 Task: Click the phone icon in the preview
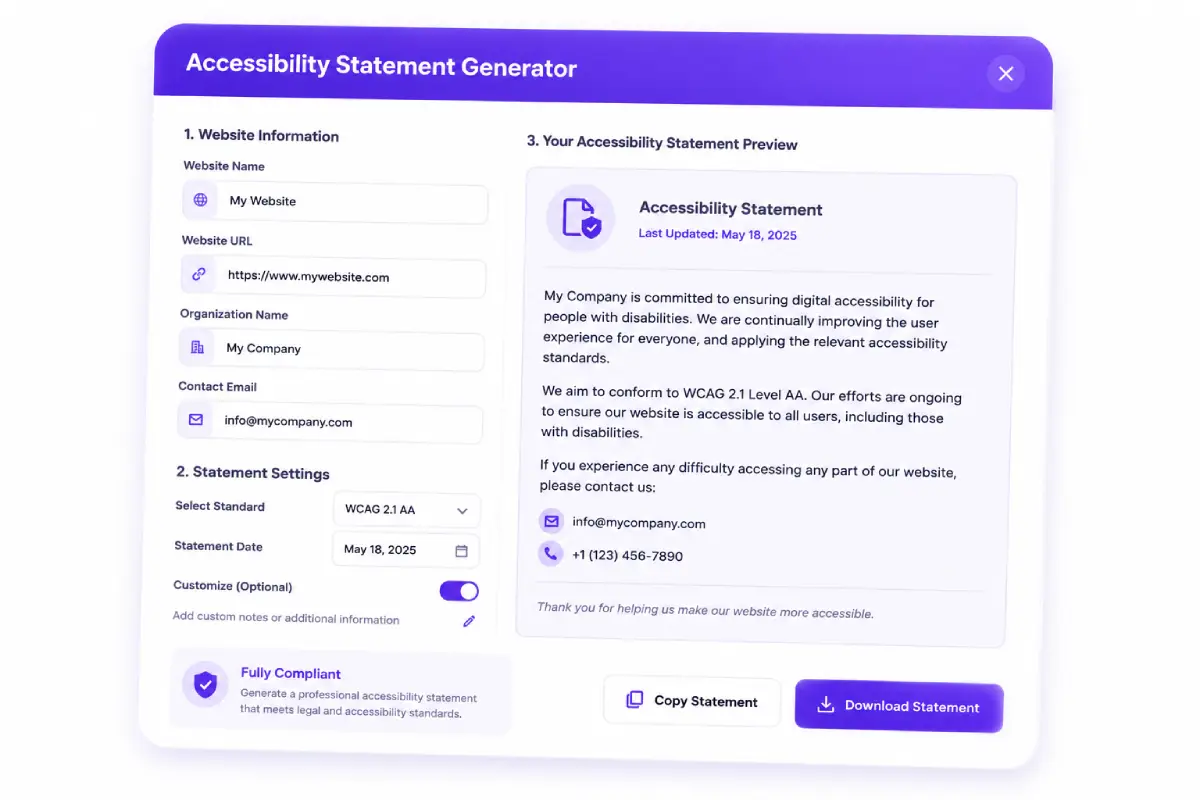pos(550,553)
